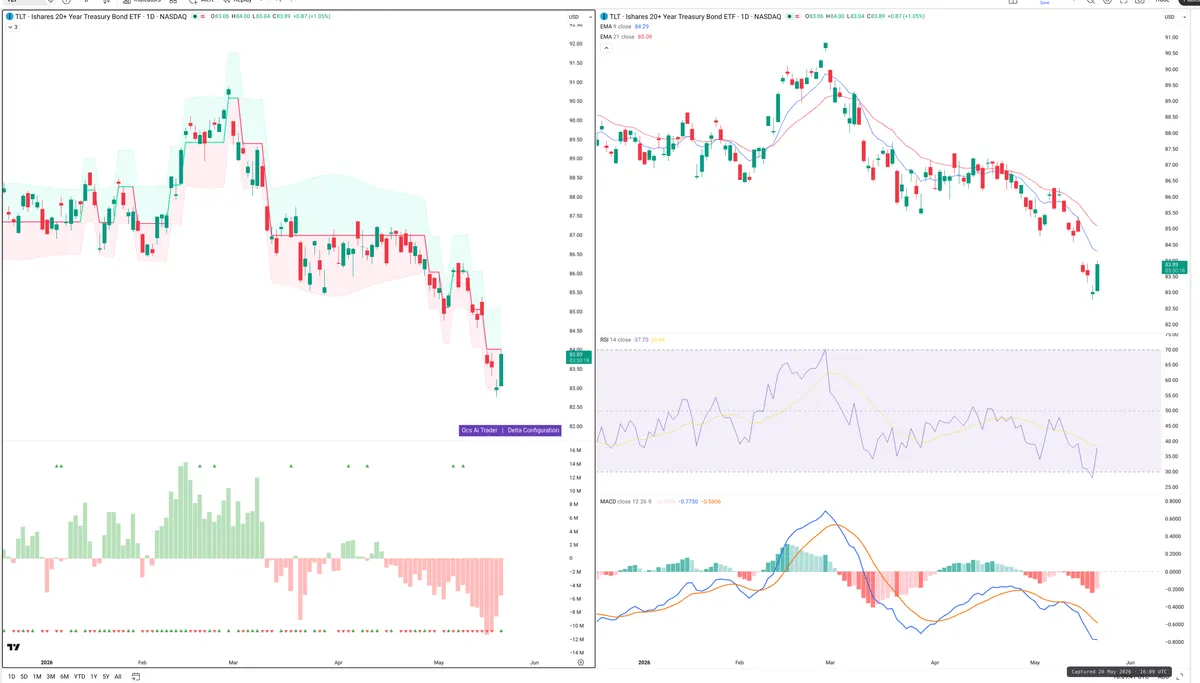
Task: Click the left chart TLT symbol title
Action: (101, 17)
